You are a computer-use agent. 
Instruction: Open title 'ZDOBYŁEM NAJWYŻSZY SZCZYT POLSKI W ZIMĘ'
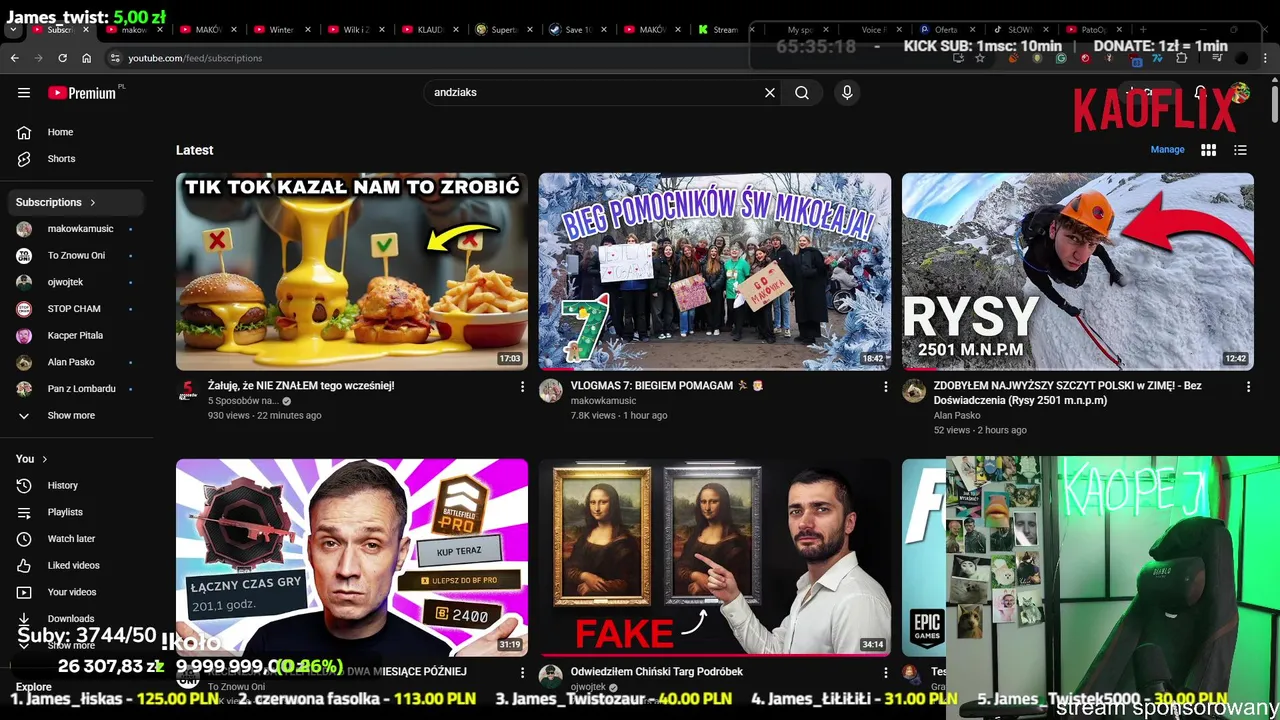(x=1068, y=393)
